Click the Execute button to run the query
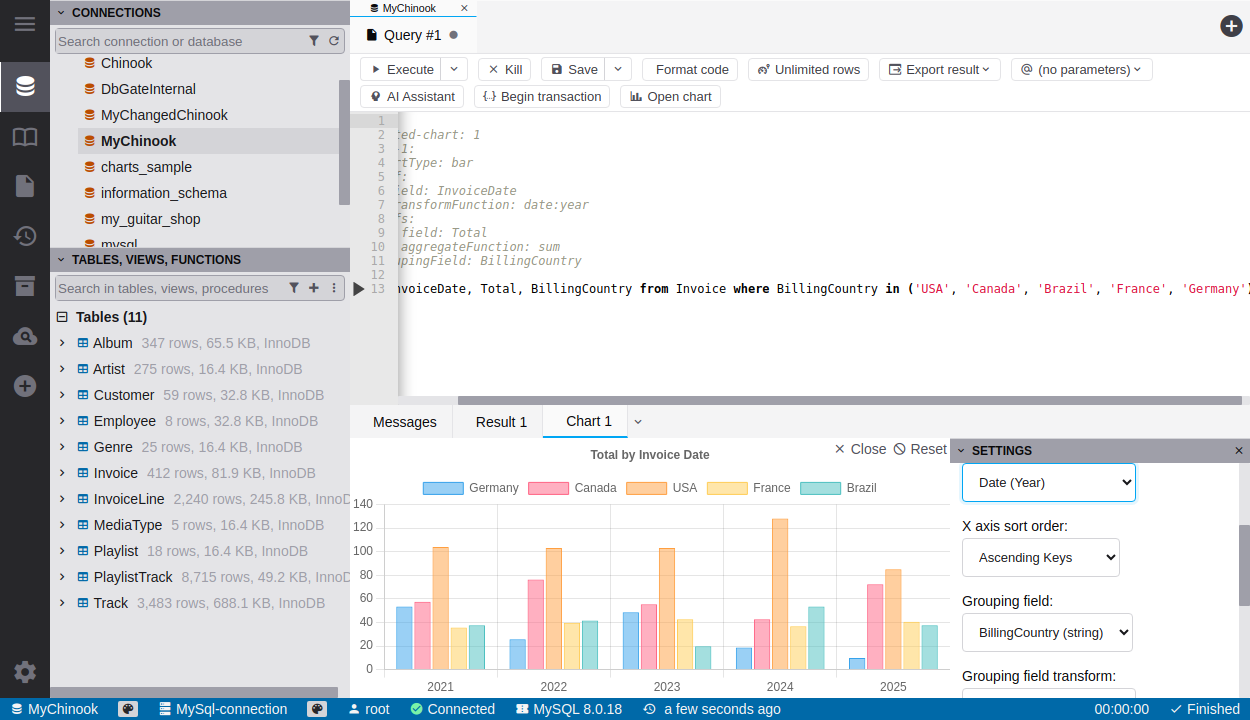 pyautogui.click(x=398, y=69)
